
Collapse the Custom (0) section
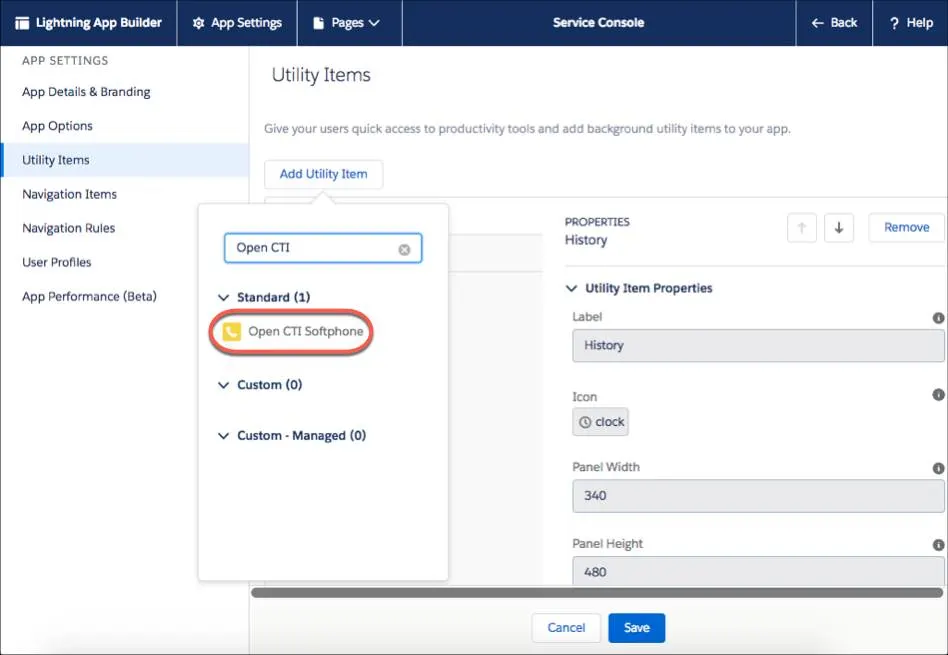click(223, 385)
